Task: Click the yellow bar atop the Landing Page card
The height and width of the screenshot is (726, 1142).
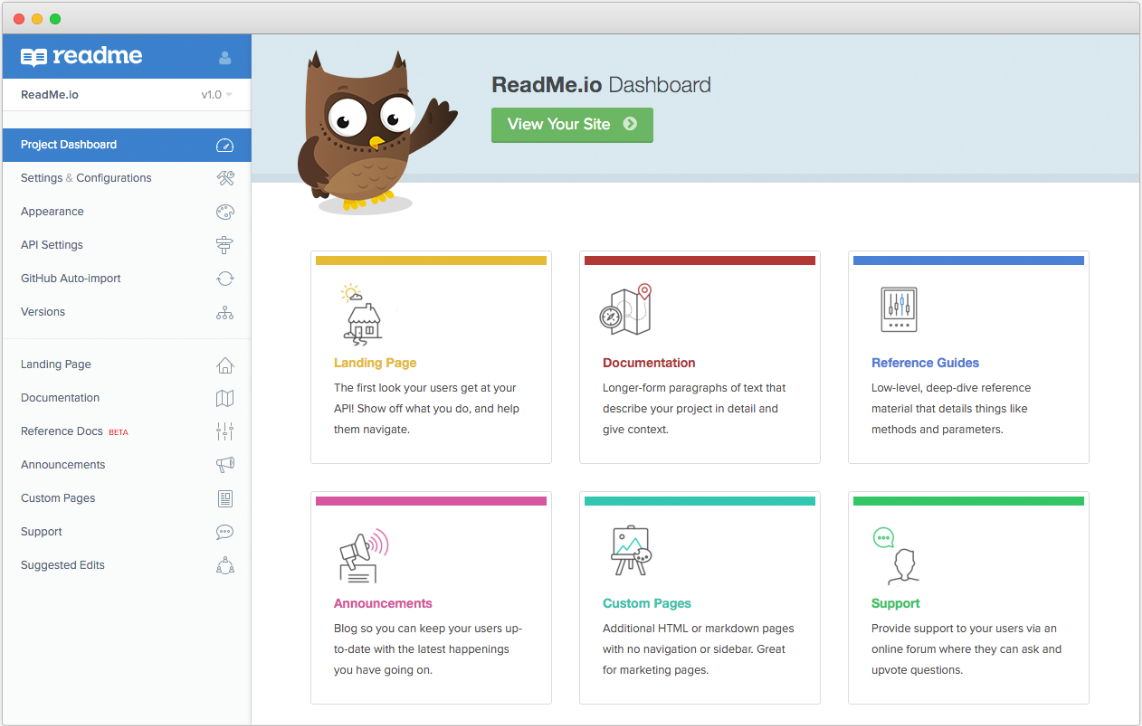Action: (x=430, y=259)
